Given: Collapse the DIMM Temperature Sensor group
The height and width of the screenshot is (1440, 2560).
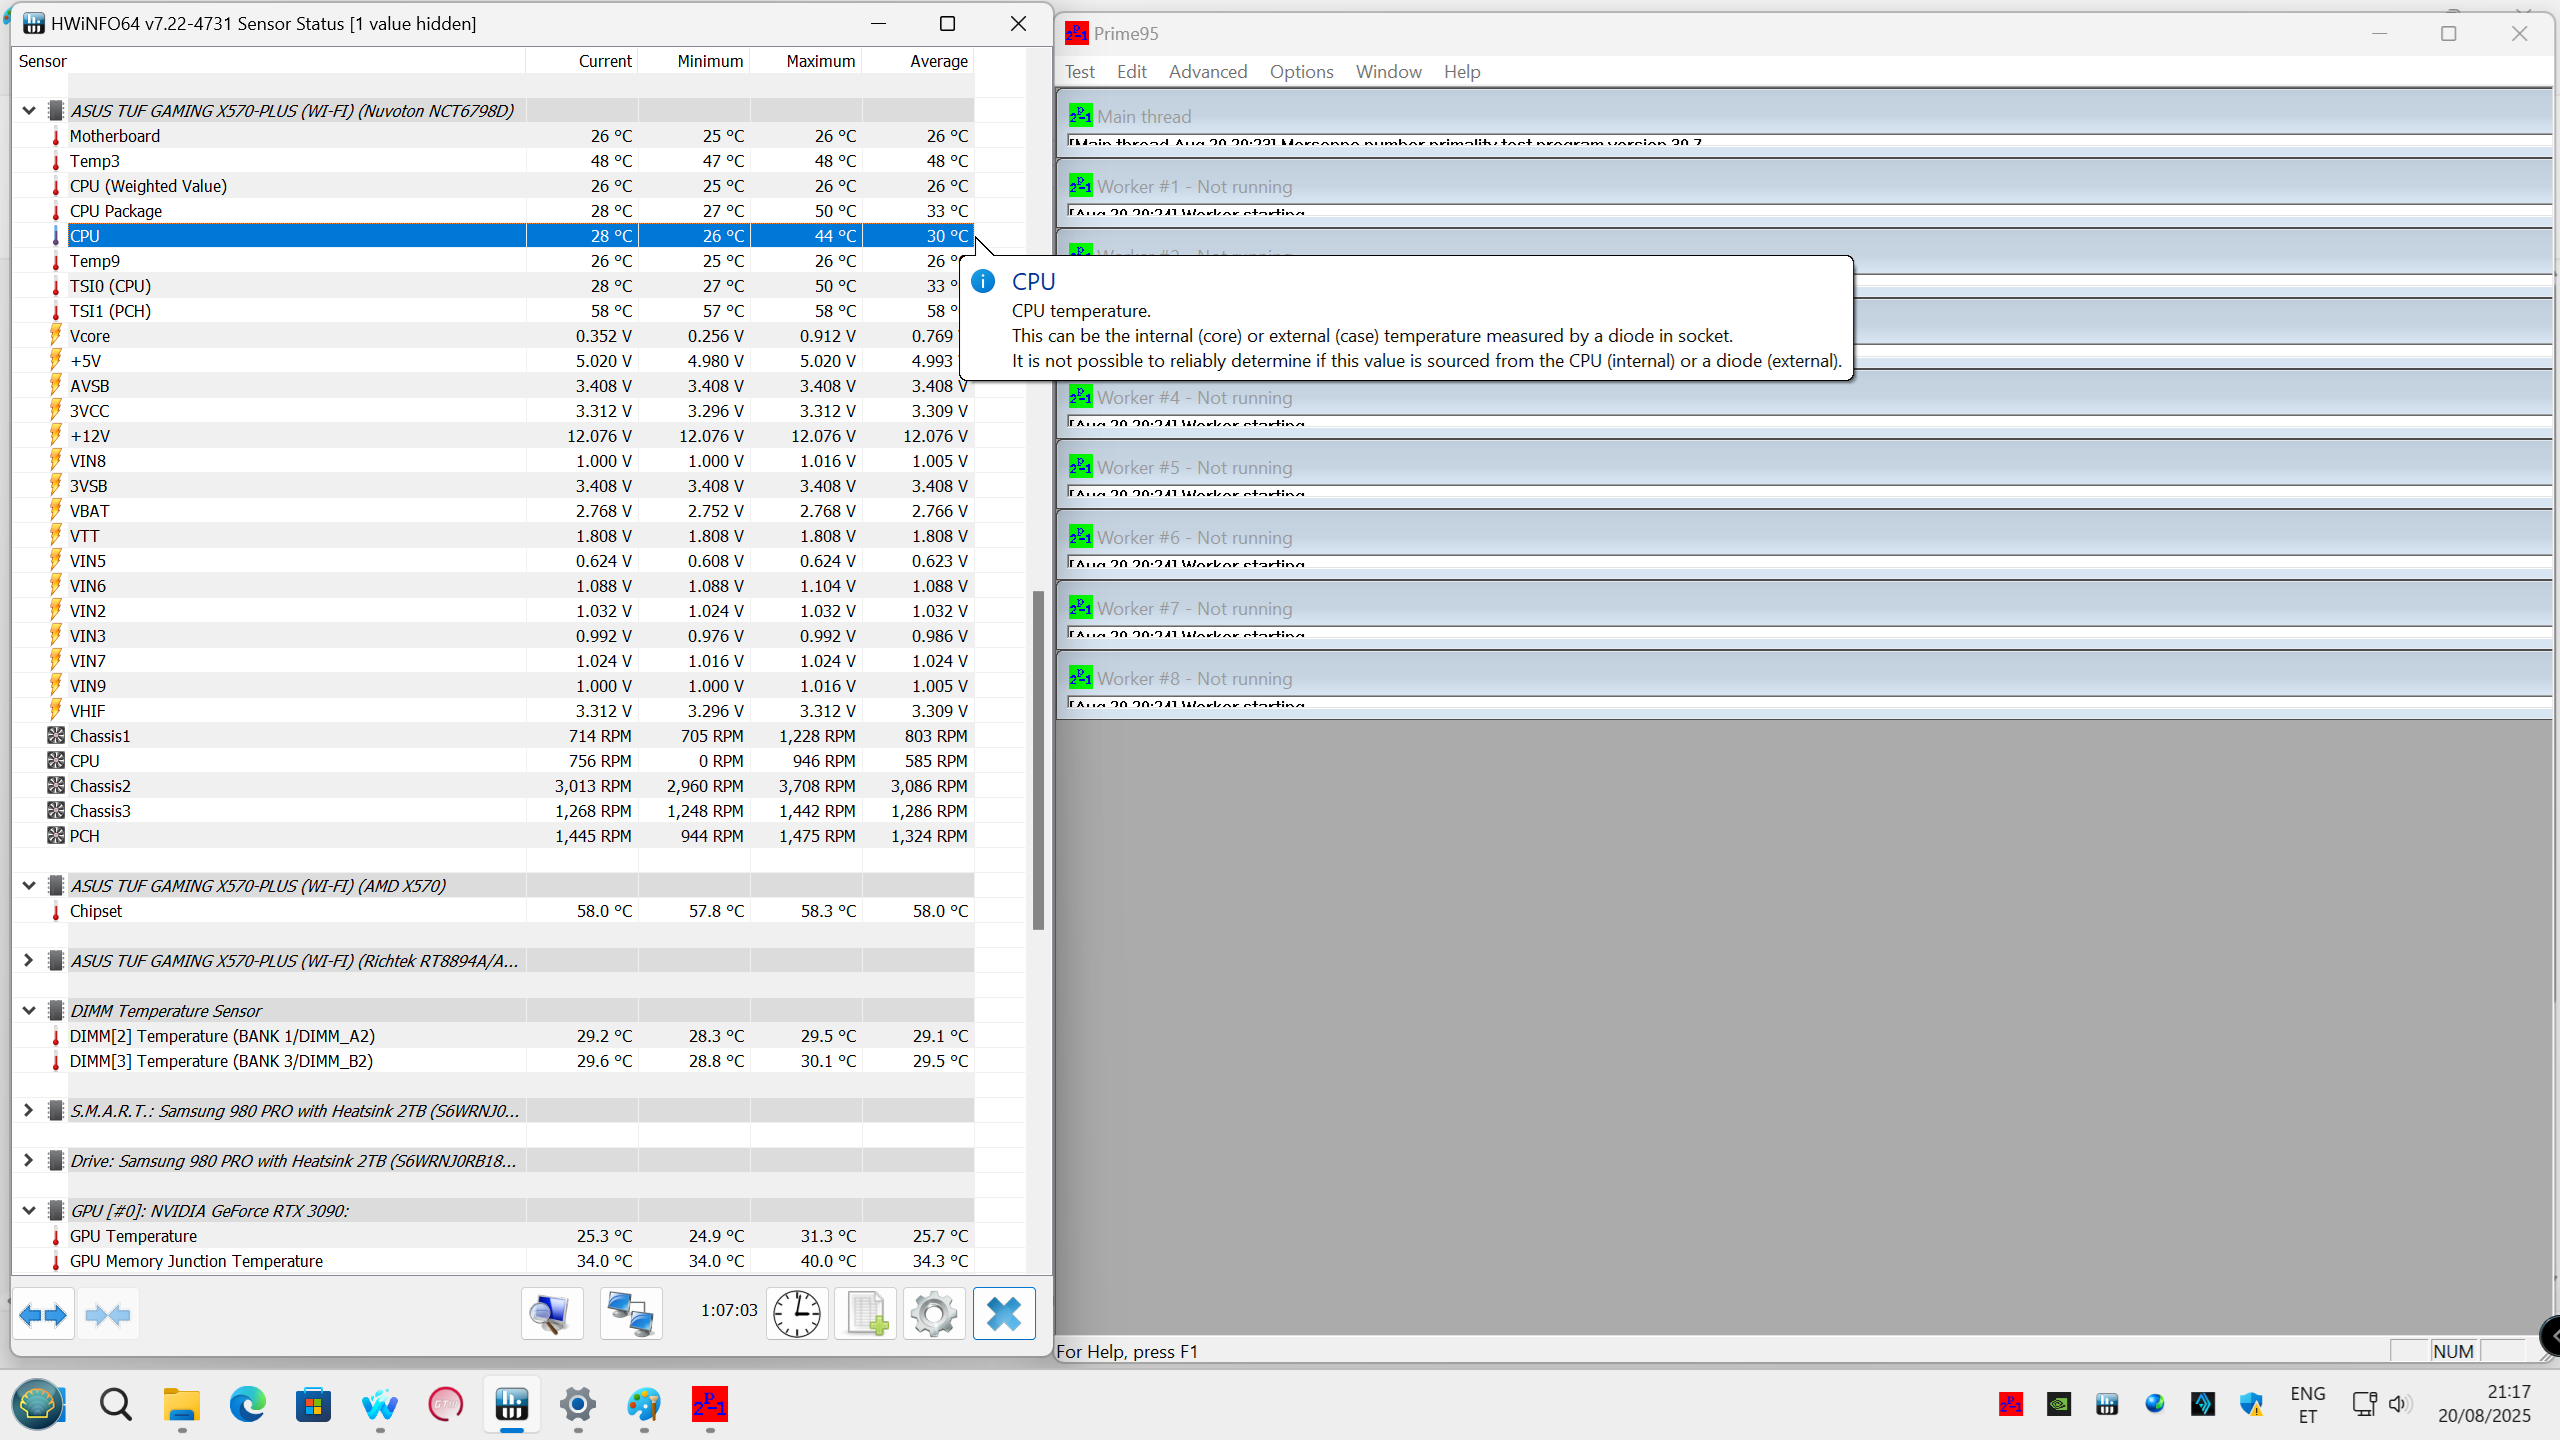Looking at the screenshot, I should [x=29, y=1011].
